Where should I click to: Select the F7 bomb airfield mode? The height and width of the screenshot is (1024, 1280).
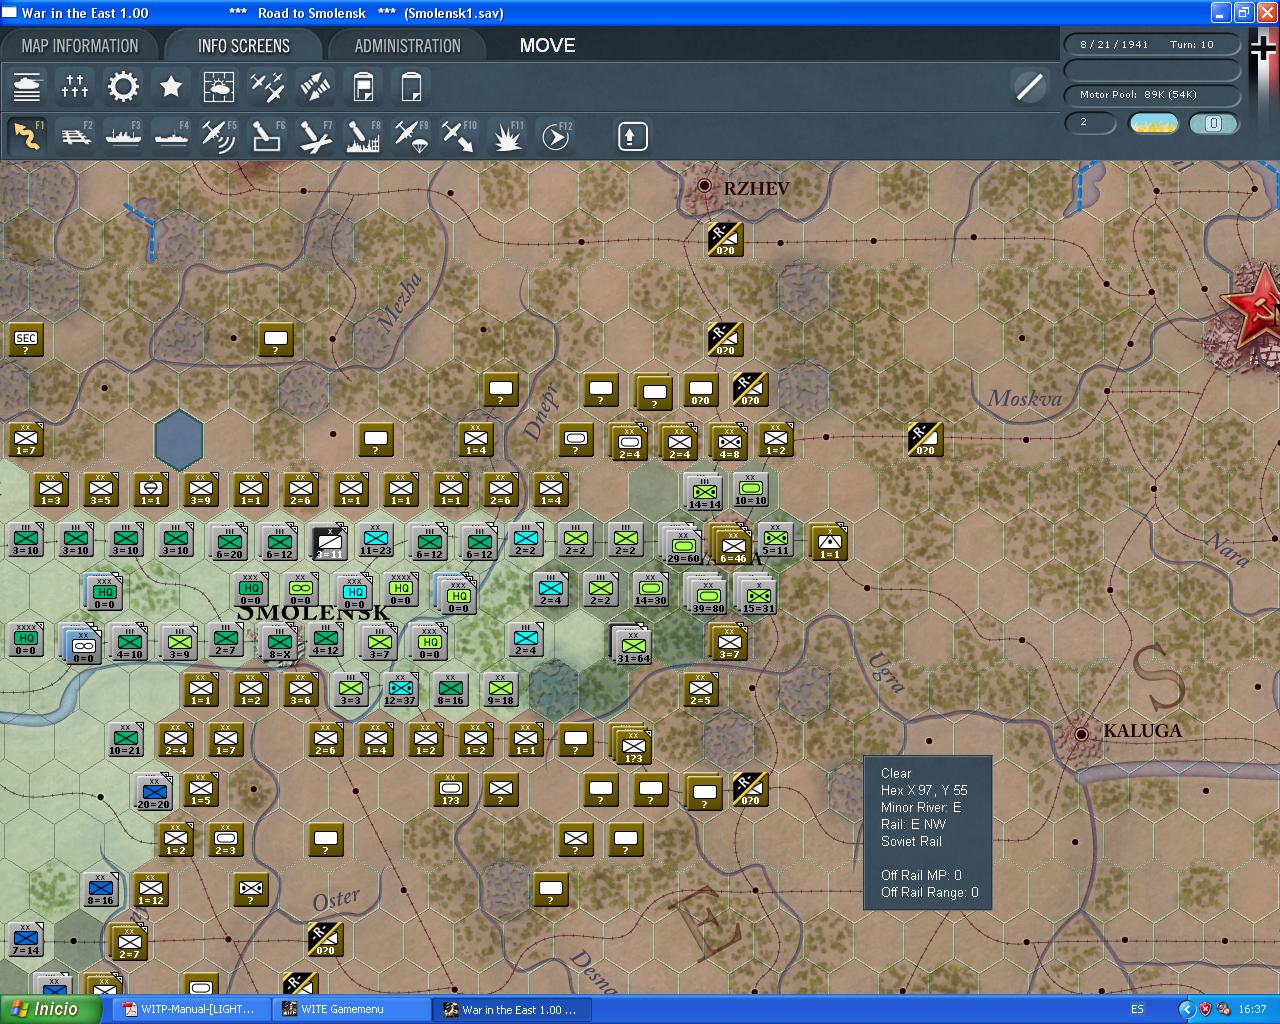pyautogui.click(x=315, y=136)
